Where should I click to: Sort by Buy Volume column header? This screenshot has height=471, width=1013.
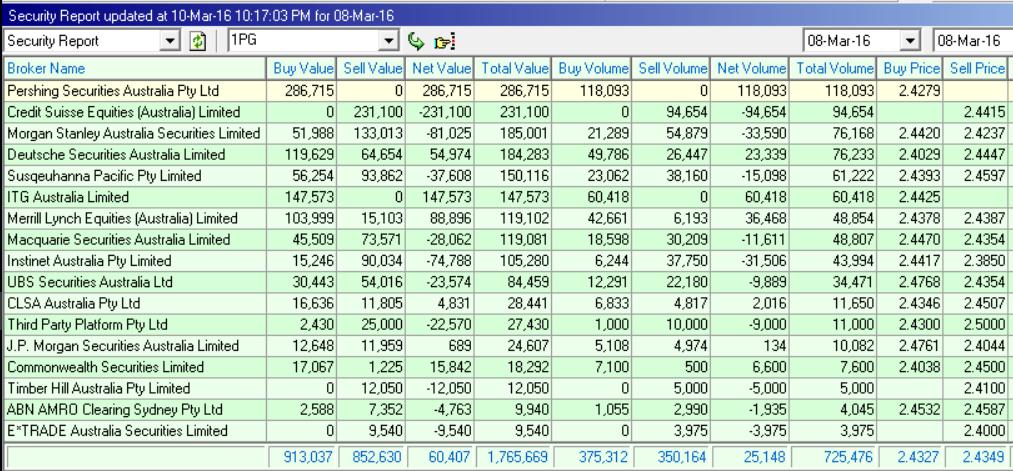click(x=590, y=68)
